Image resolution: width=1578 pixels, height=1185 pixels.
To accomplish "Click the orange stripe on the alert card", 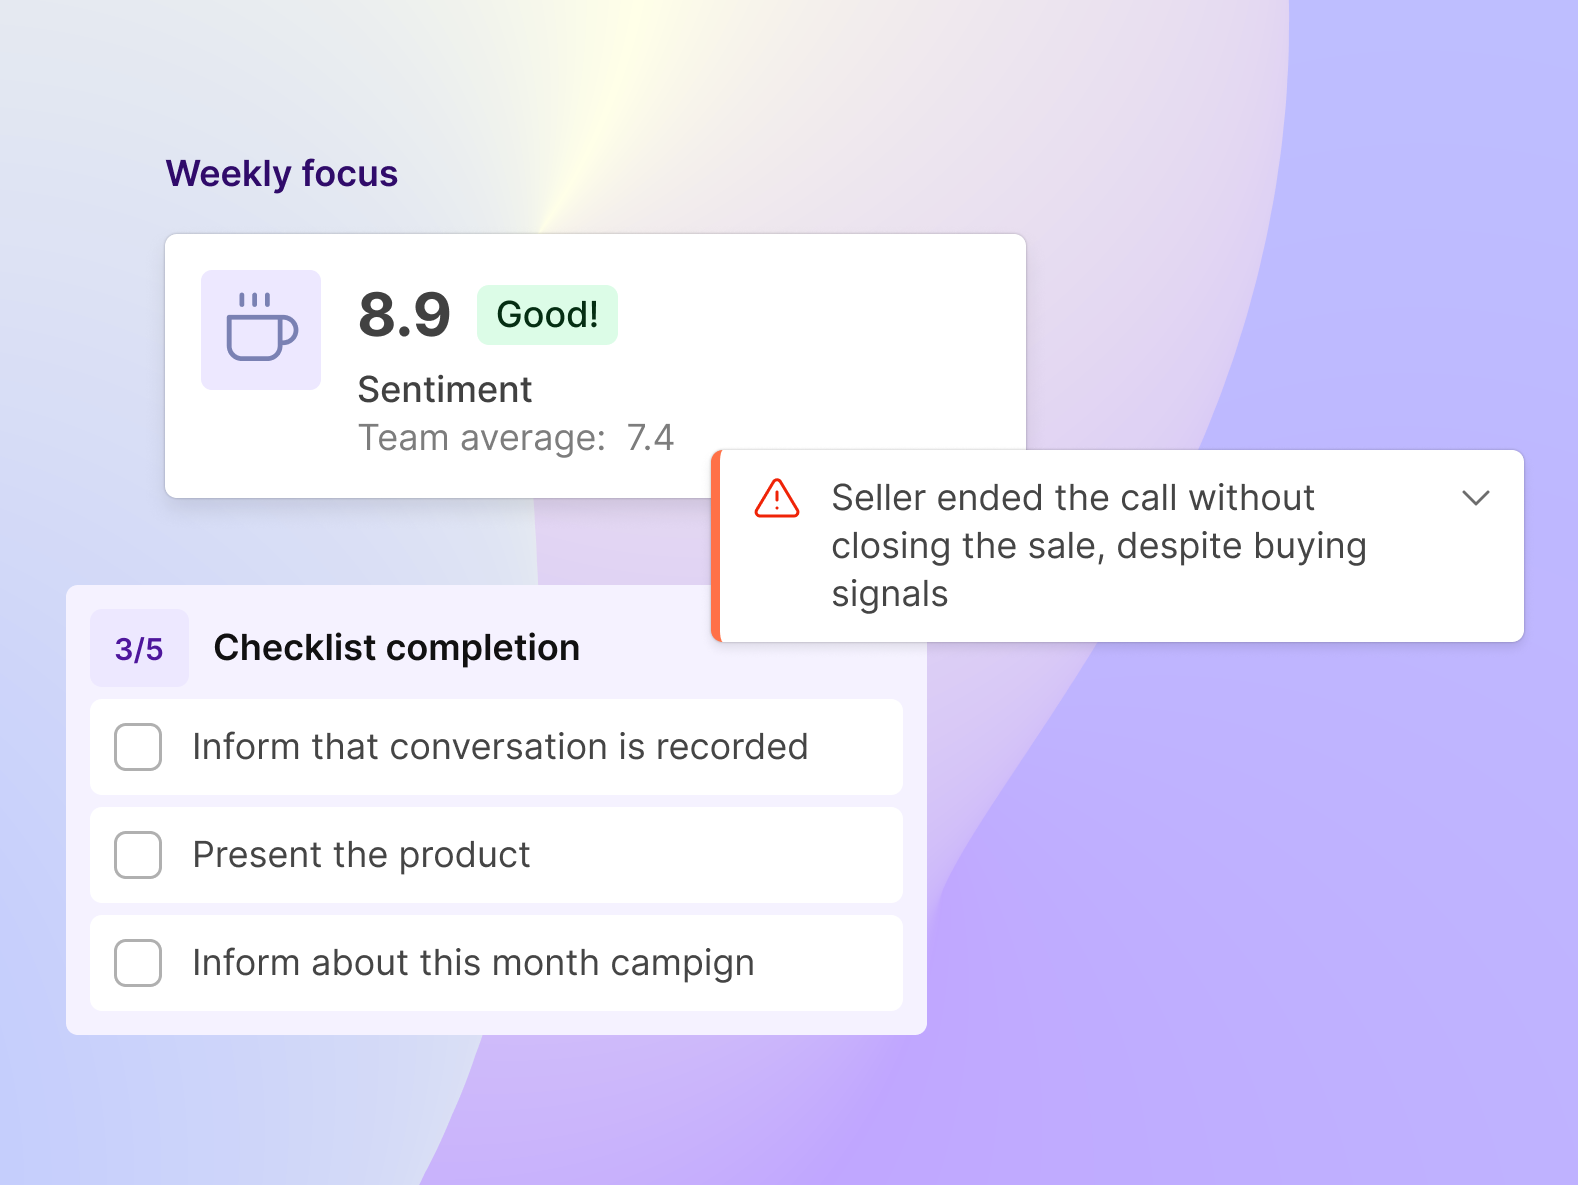I will (x=716, y=546).
